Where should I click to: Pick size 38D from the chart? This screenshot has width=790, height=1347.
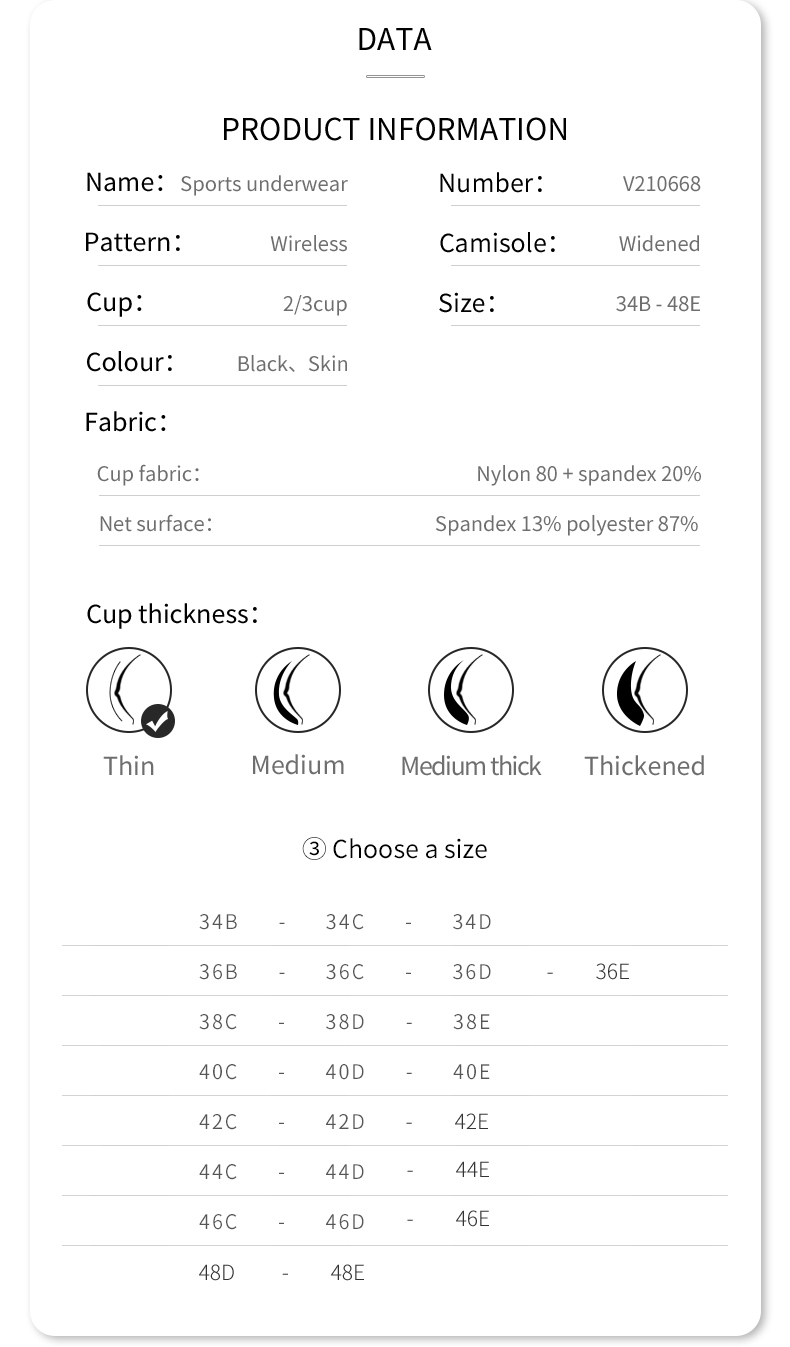pos(345,1022)
